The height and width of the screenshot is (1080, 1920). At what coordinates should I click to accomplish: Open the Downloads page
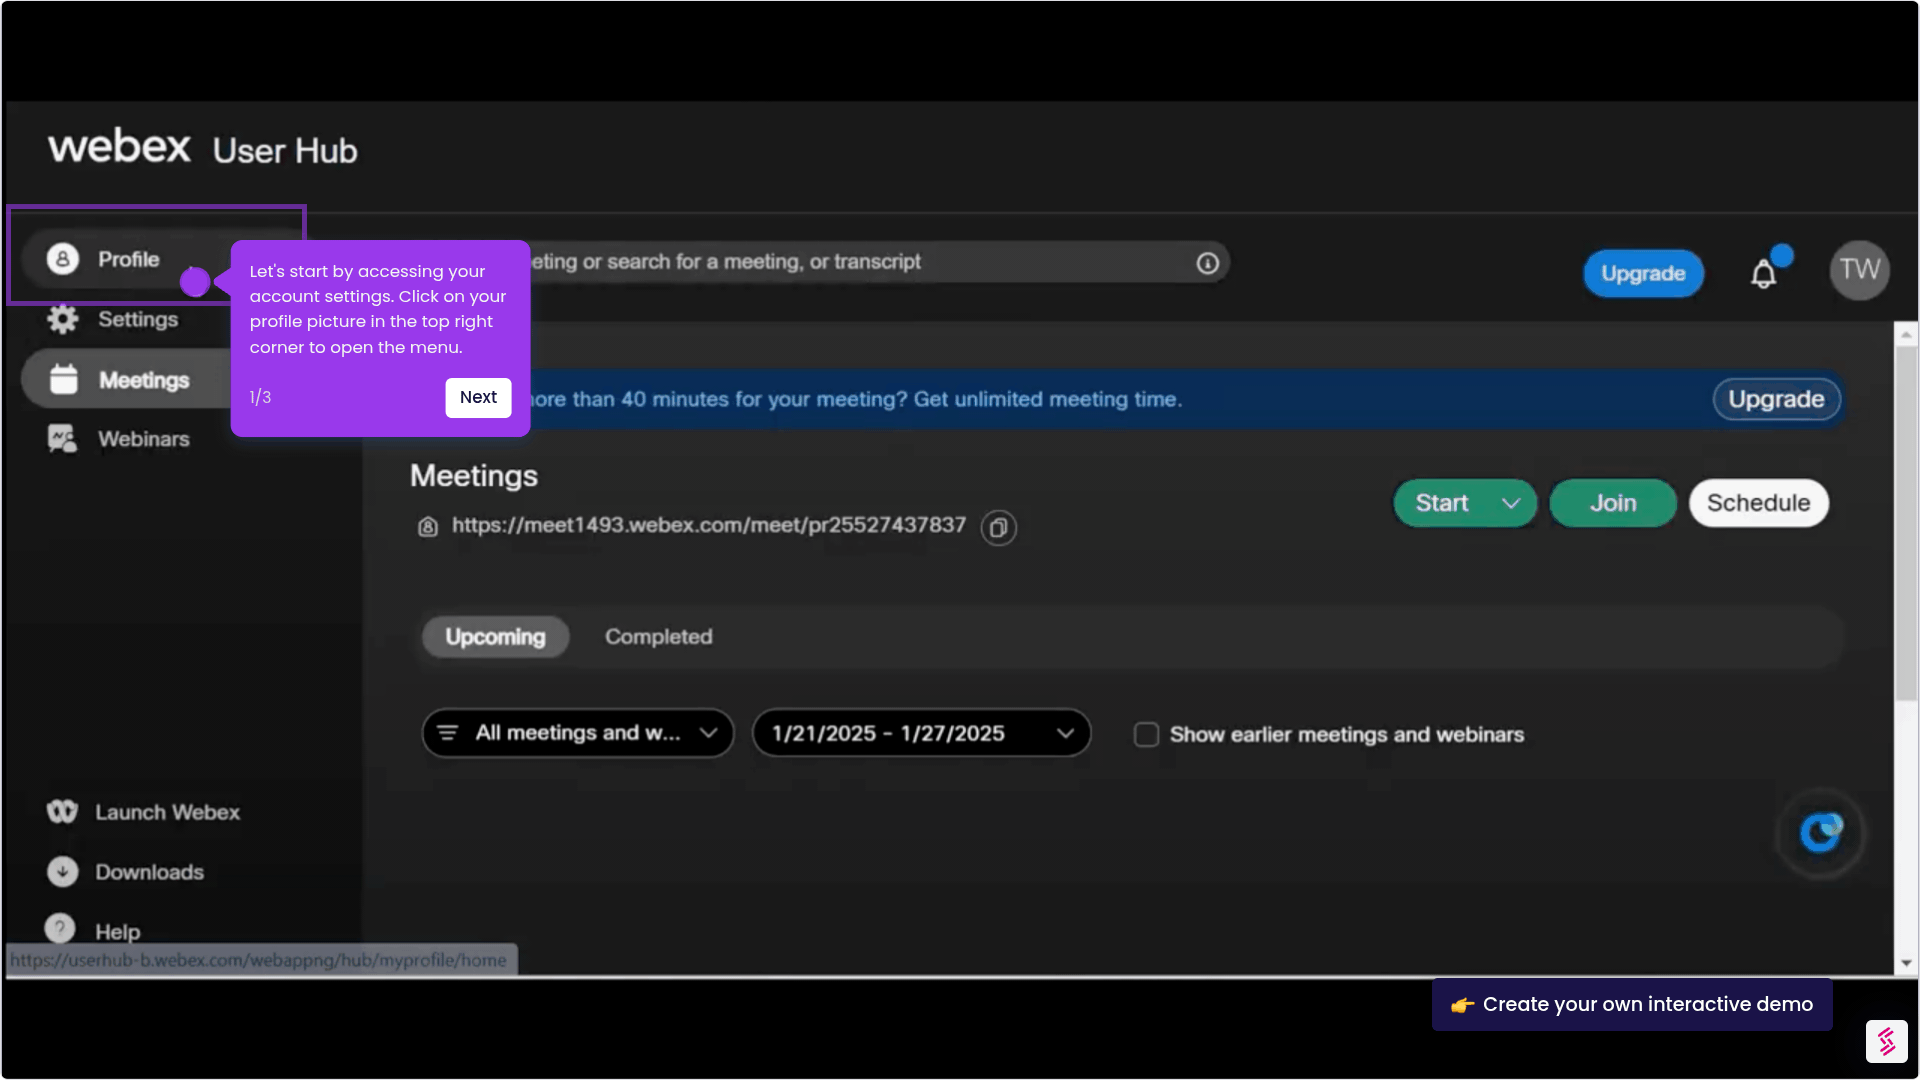pos(149,872)
